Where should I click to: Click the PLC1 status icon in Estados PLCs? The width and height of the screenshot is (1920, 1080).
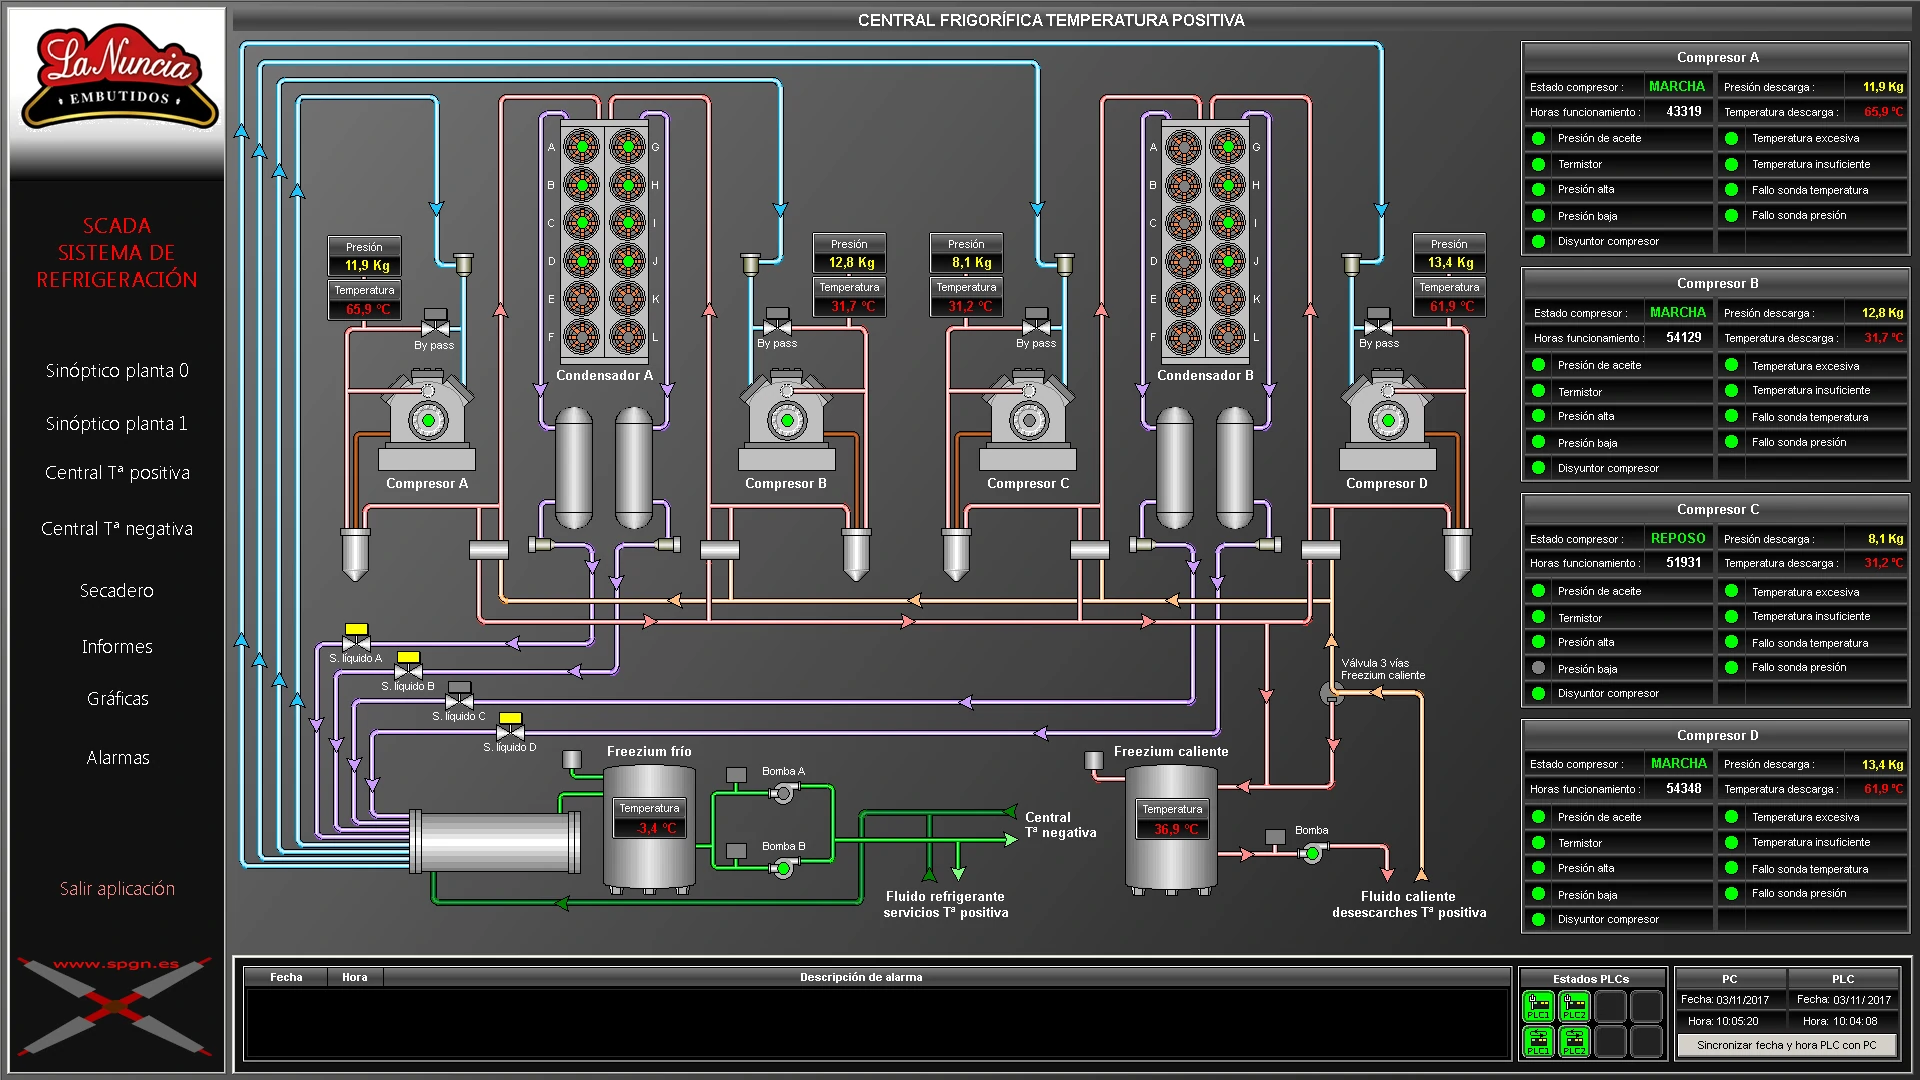pos(1538,1006)
